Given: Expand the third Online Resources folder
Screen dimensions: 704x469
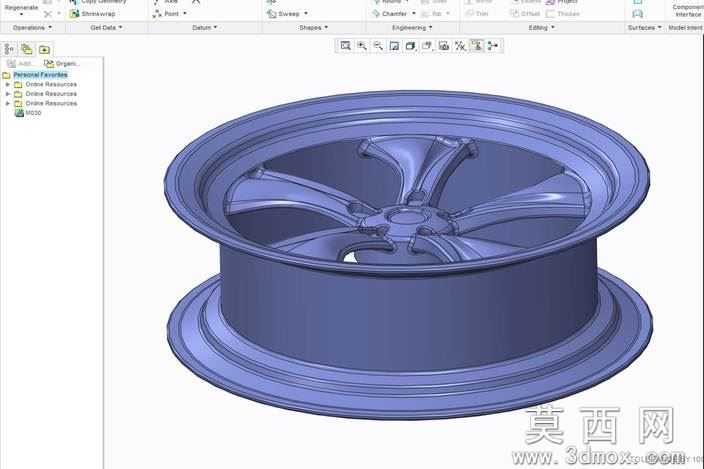Looking at the screenshot, I should click(x=8, y=103).
